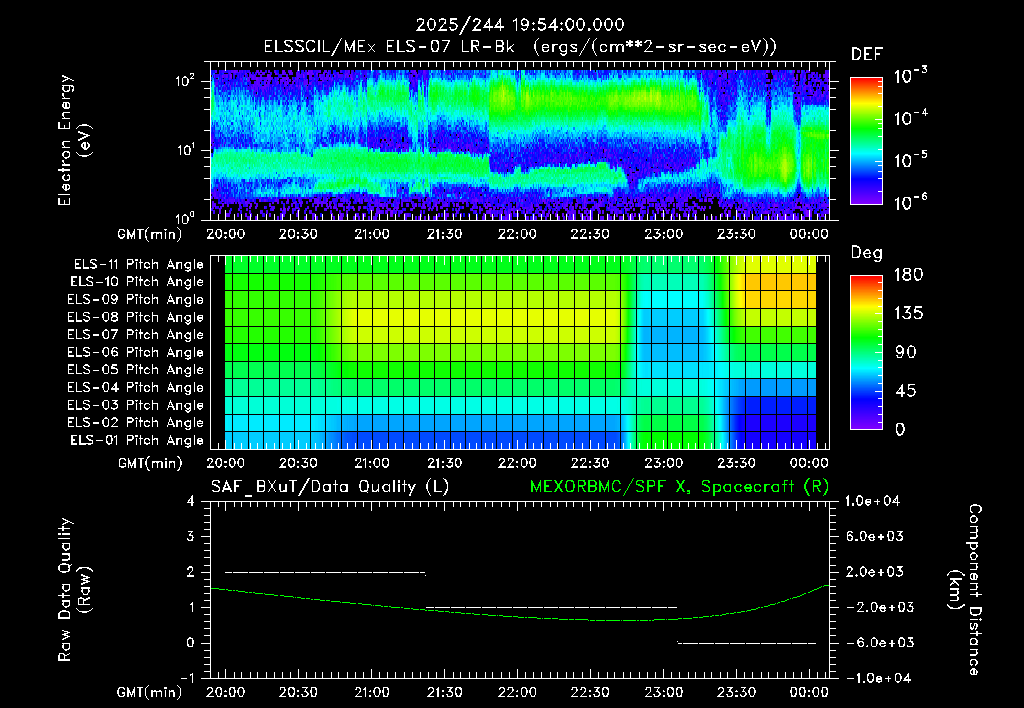The image size is (1024, 708).
Task: Click the 'ELS-04 Pitch Angle' row label
Action: pos(136,387)
